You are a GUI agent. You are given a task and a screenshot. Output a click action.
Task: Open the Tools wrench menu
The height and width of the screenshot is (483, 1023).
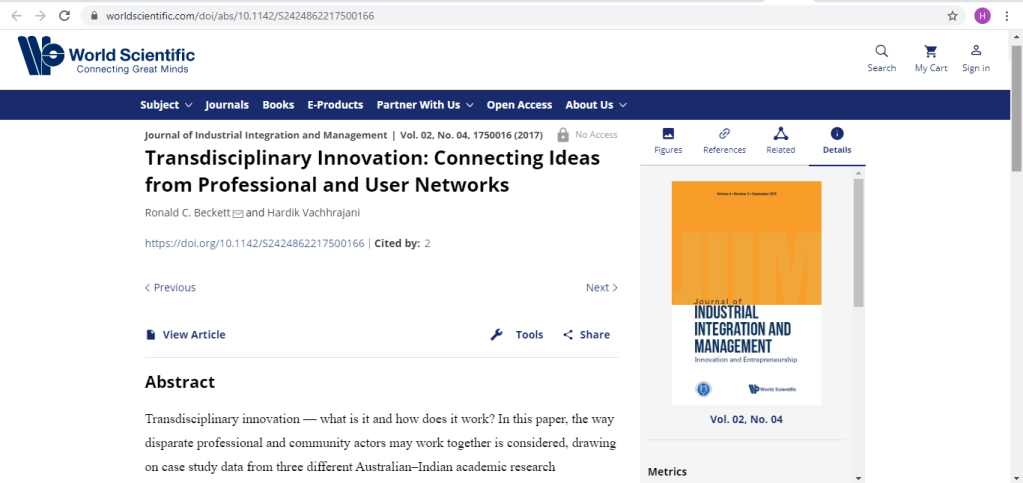[517, 335]
